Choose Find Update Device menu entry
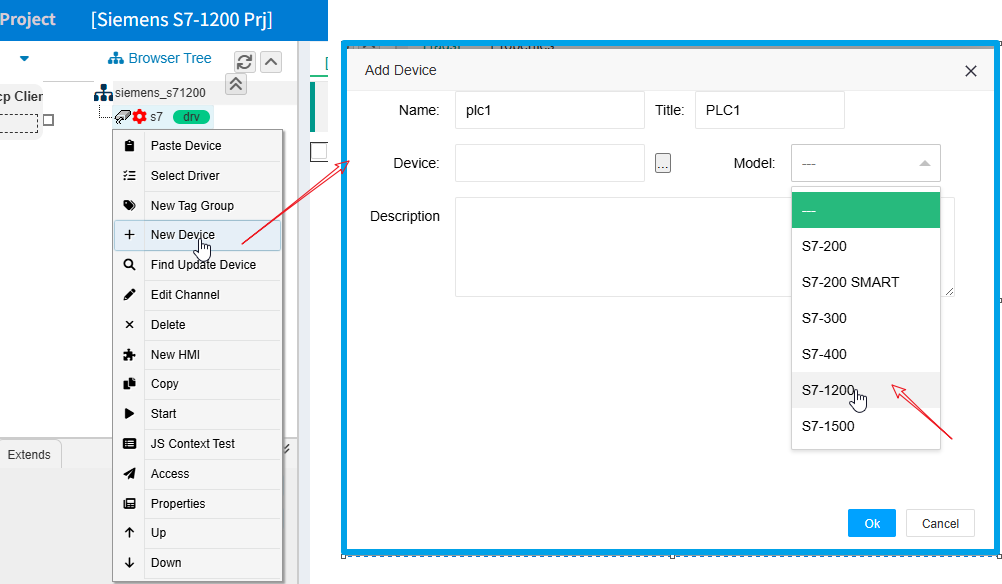 (x=198, y=265)
